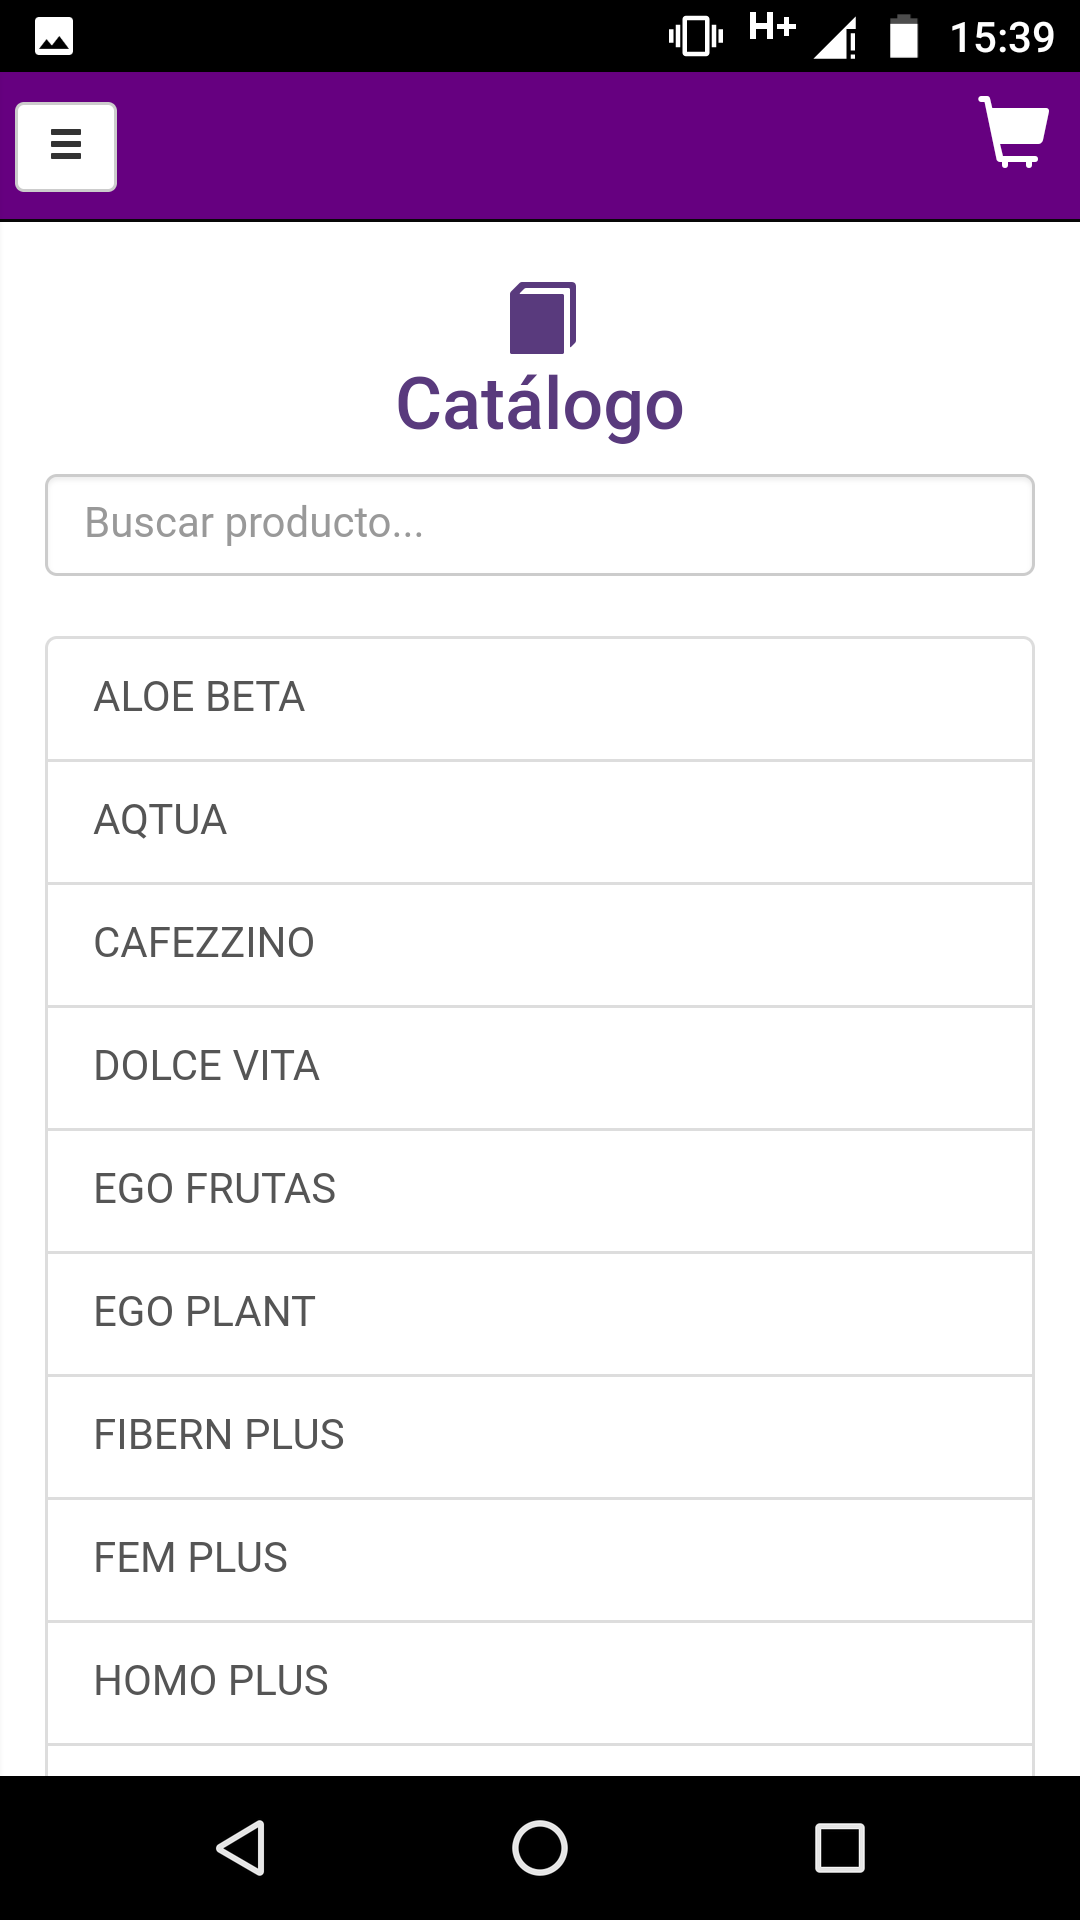Tap the Catálogo heading

pyautogui.click(x=540, y=405)
